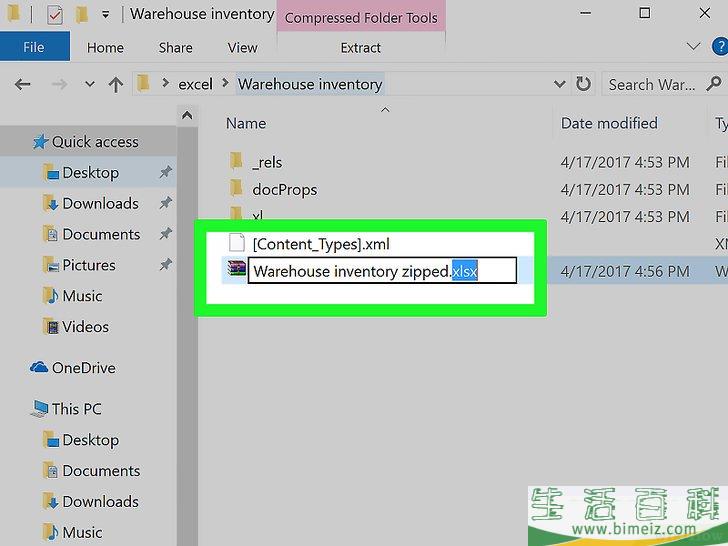728x546 pixels.
Task: Select Downloads under Quick access
Action: click(x=100, y=203)
